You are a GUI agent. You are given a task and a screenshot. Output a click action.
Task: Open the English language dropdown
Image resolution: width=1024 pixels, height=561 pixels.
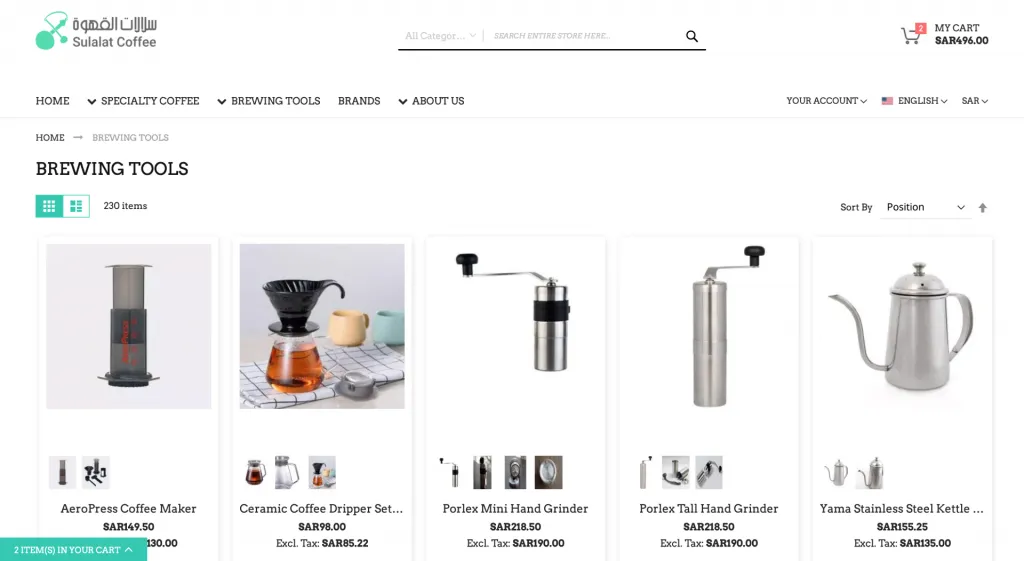(914, 101)
